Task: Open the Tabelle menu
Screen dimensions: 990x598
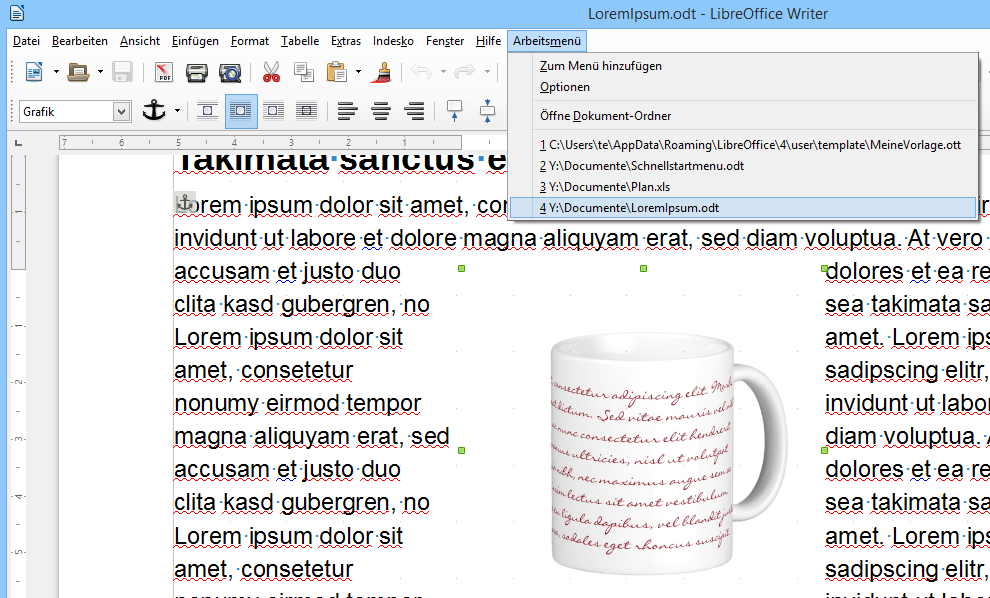Action: [x=300, y=41]
